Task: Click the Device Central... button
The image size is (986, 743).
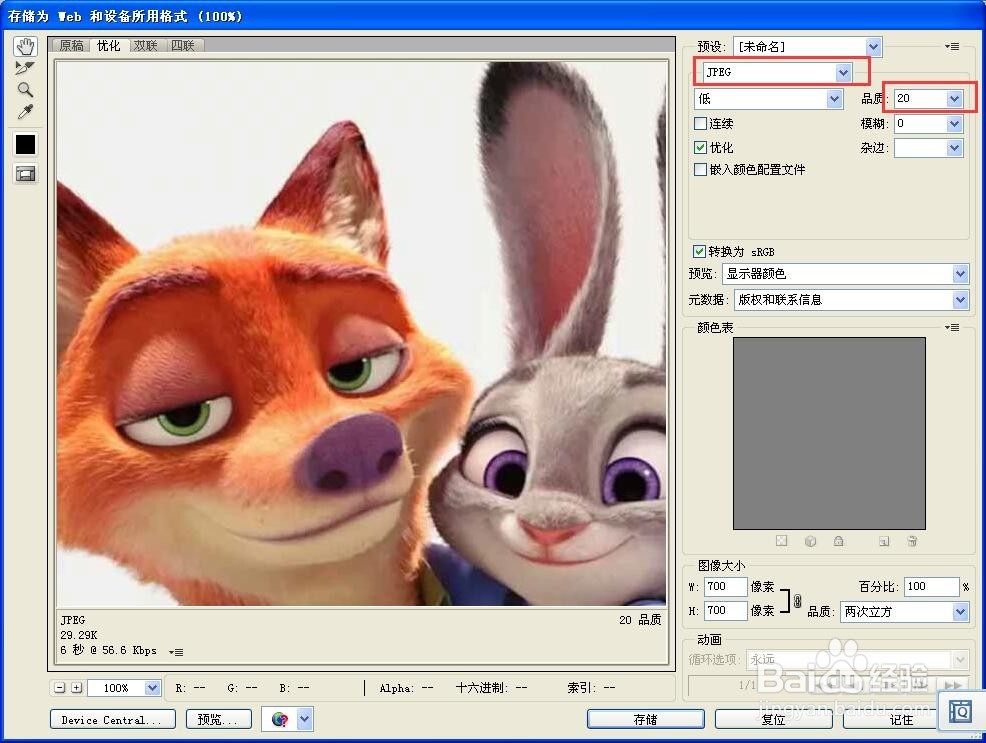Action: coord(113,720)
